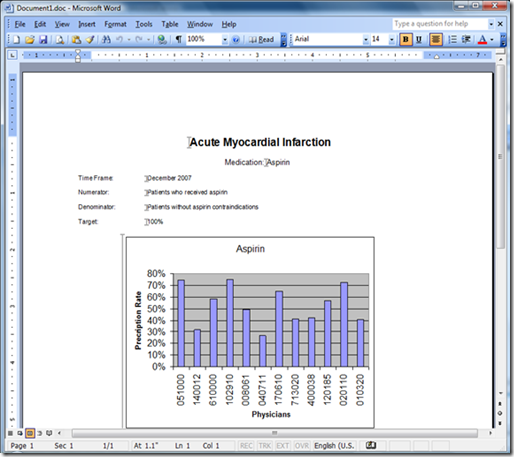Click in the Type a question for help box
Image resolution: width=514 pixels, height=457 pixels.
point(440,24)
